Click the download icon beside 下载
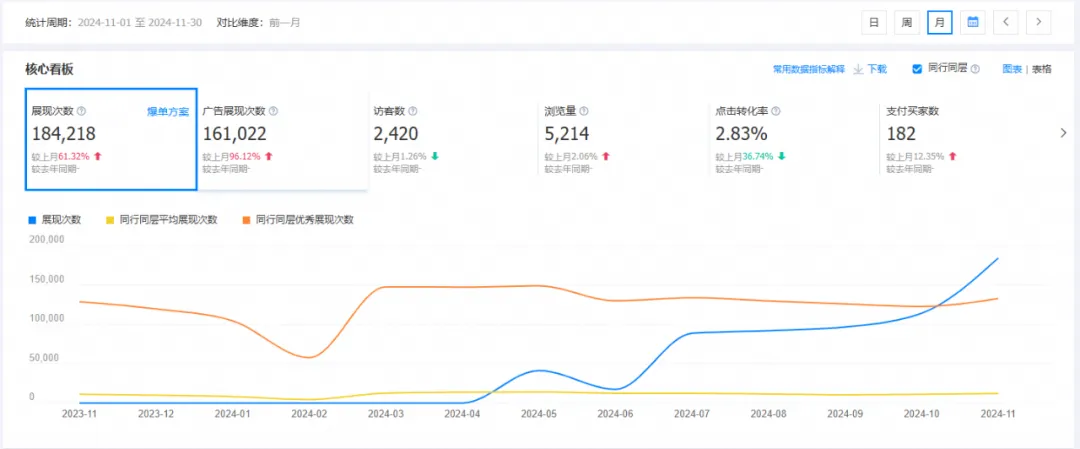Image resolution: width=1080 pixels, height=449 pixels. click(858, 69)
